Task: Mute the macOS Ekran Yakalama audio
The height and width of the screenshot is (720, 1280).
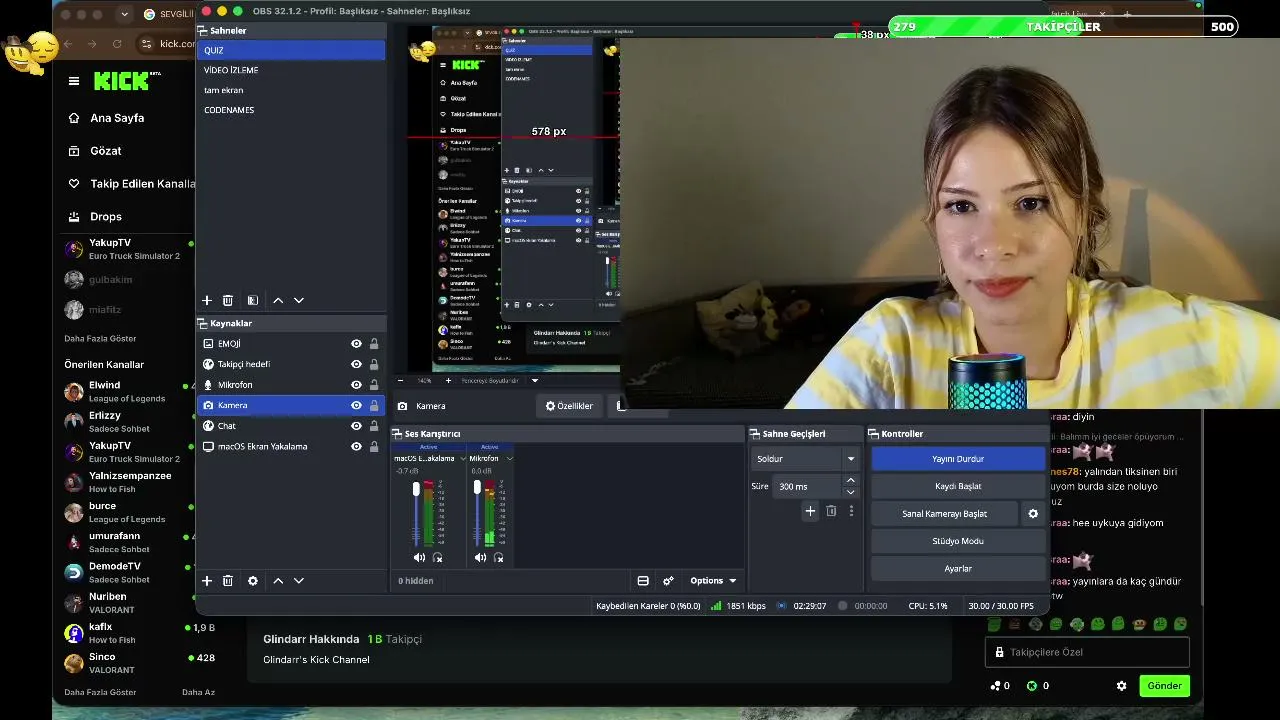Action: pos(419,558)
